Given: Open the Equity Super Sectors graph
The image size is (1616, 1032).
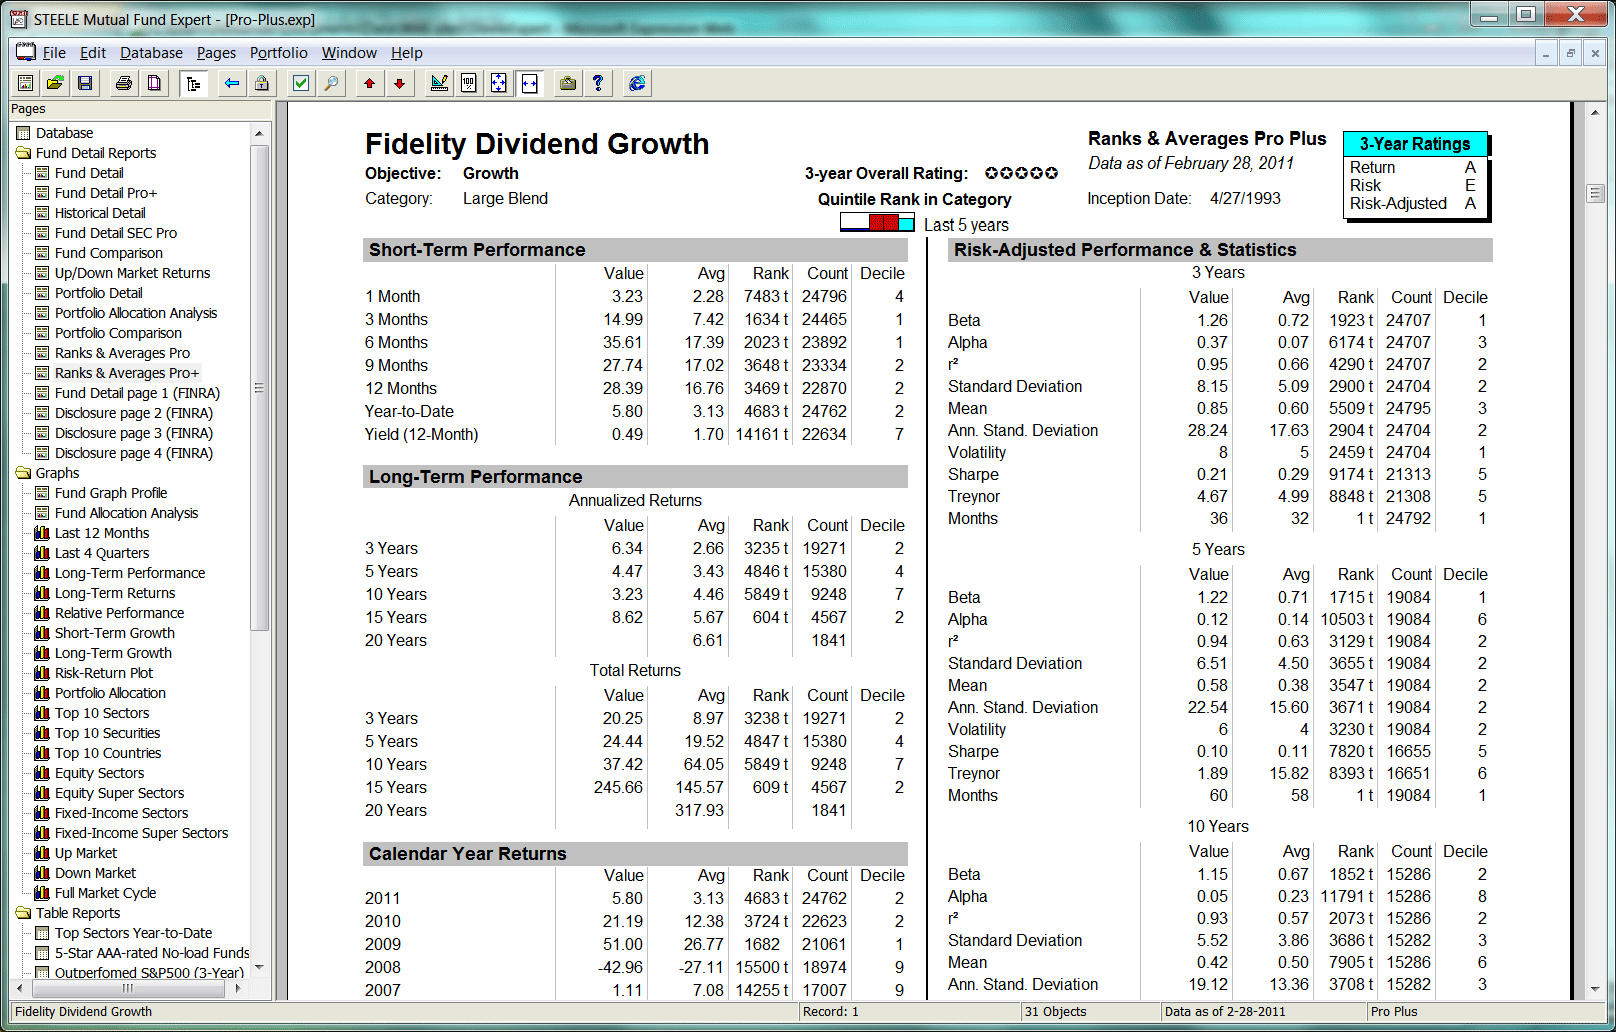Looking at the screenshot, I should 119,793.
